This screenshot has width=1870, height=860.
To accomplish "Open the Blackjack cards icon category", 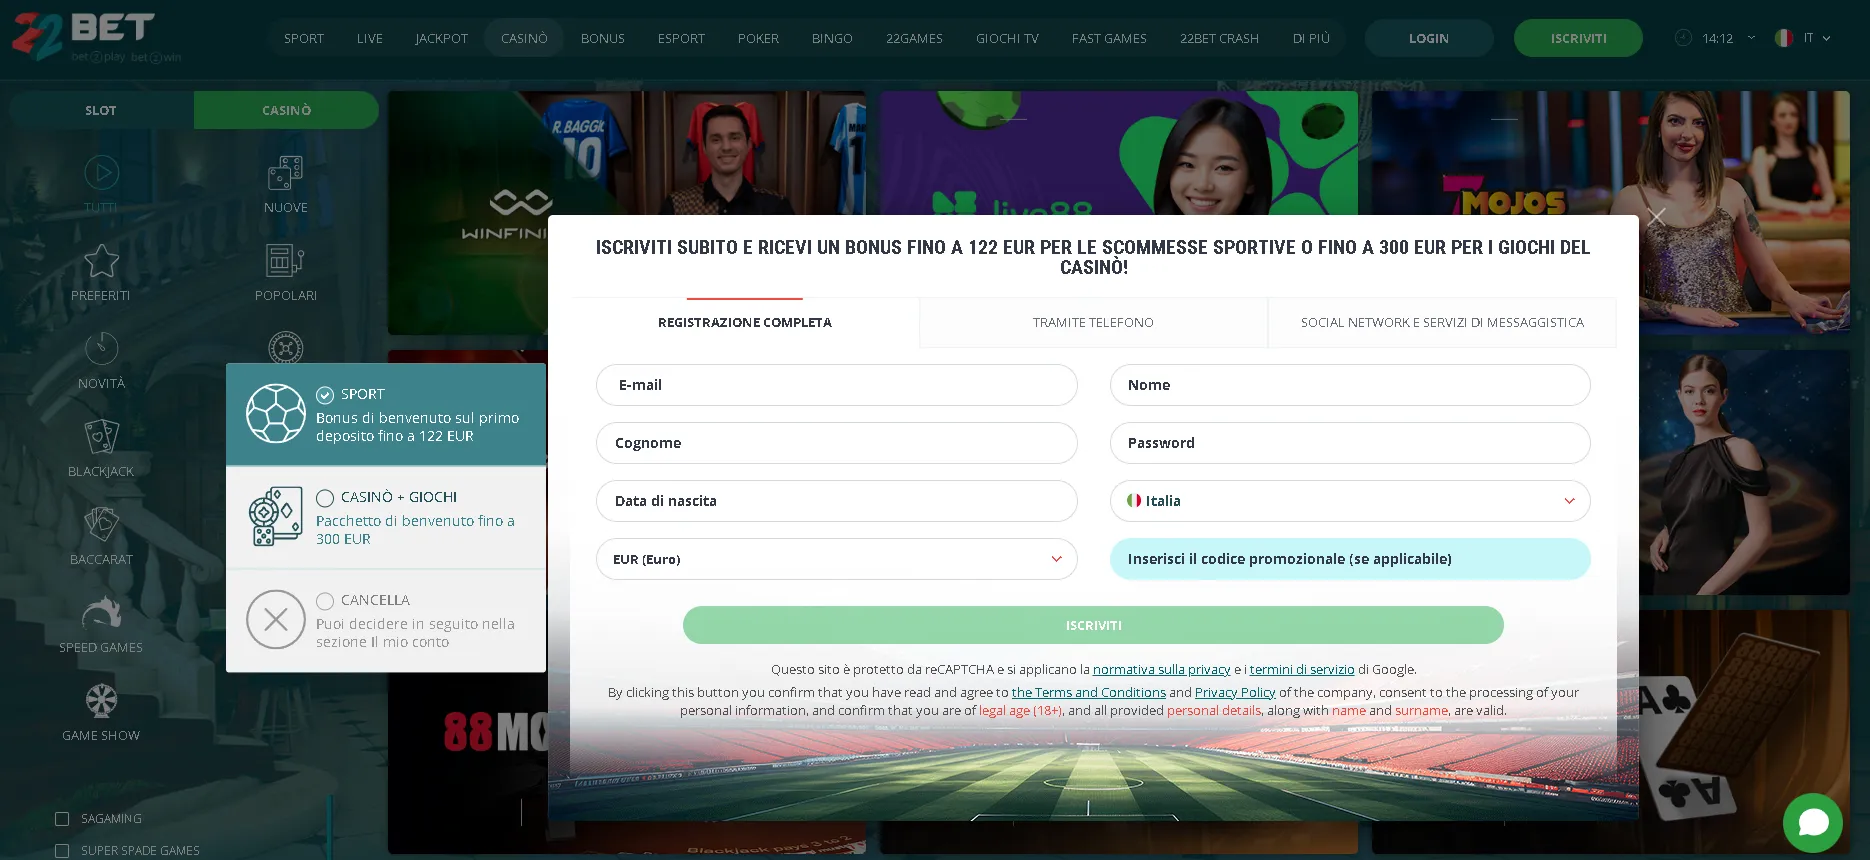I will coord(101,437).
